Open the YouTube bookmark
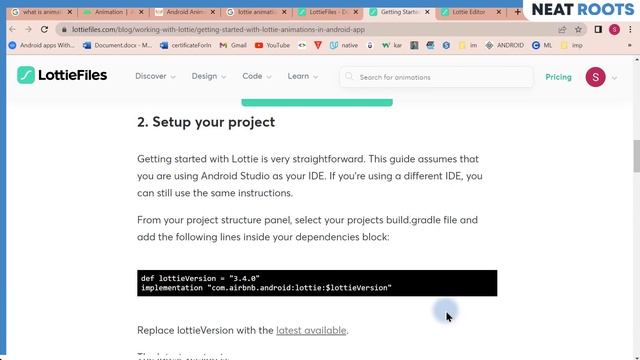Image resolution: width=640 pixels, height=360 pixels. click(272, 45)
